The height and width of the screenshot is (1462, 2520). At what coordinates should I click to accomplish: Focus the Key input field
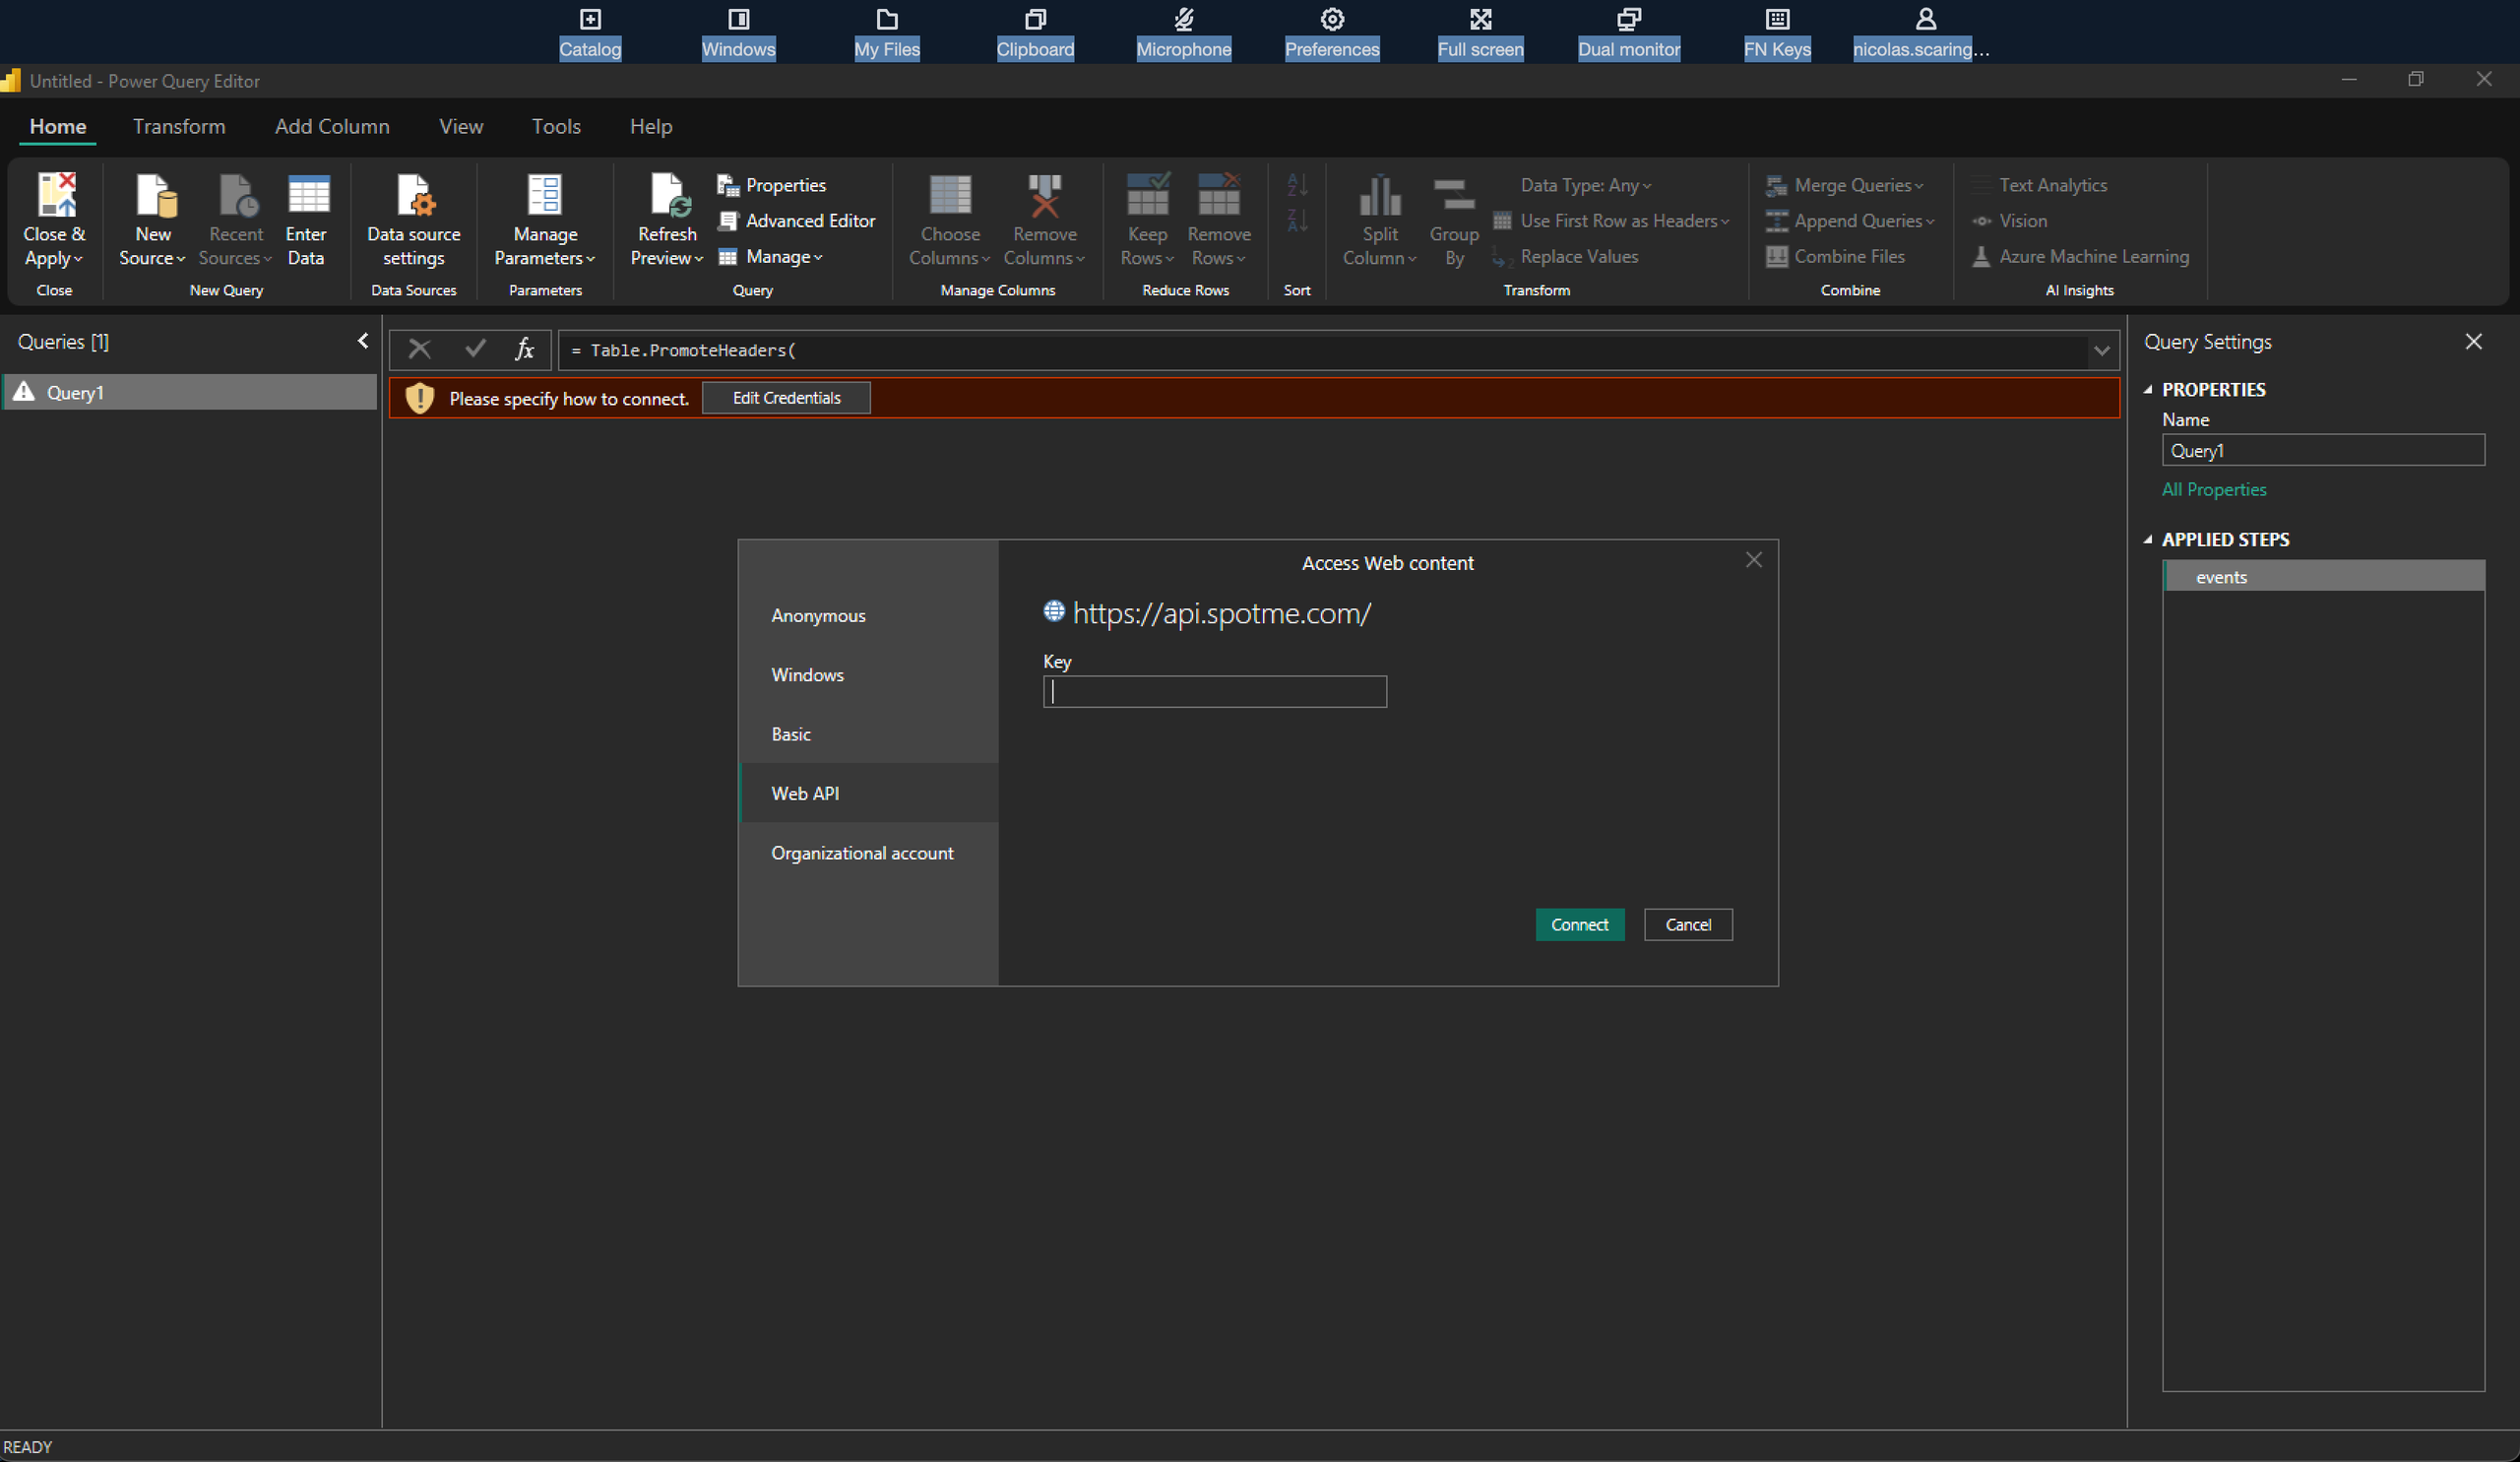click(x=1214, y=691)
